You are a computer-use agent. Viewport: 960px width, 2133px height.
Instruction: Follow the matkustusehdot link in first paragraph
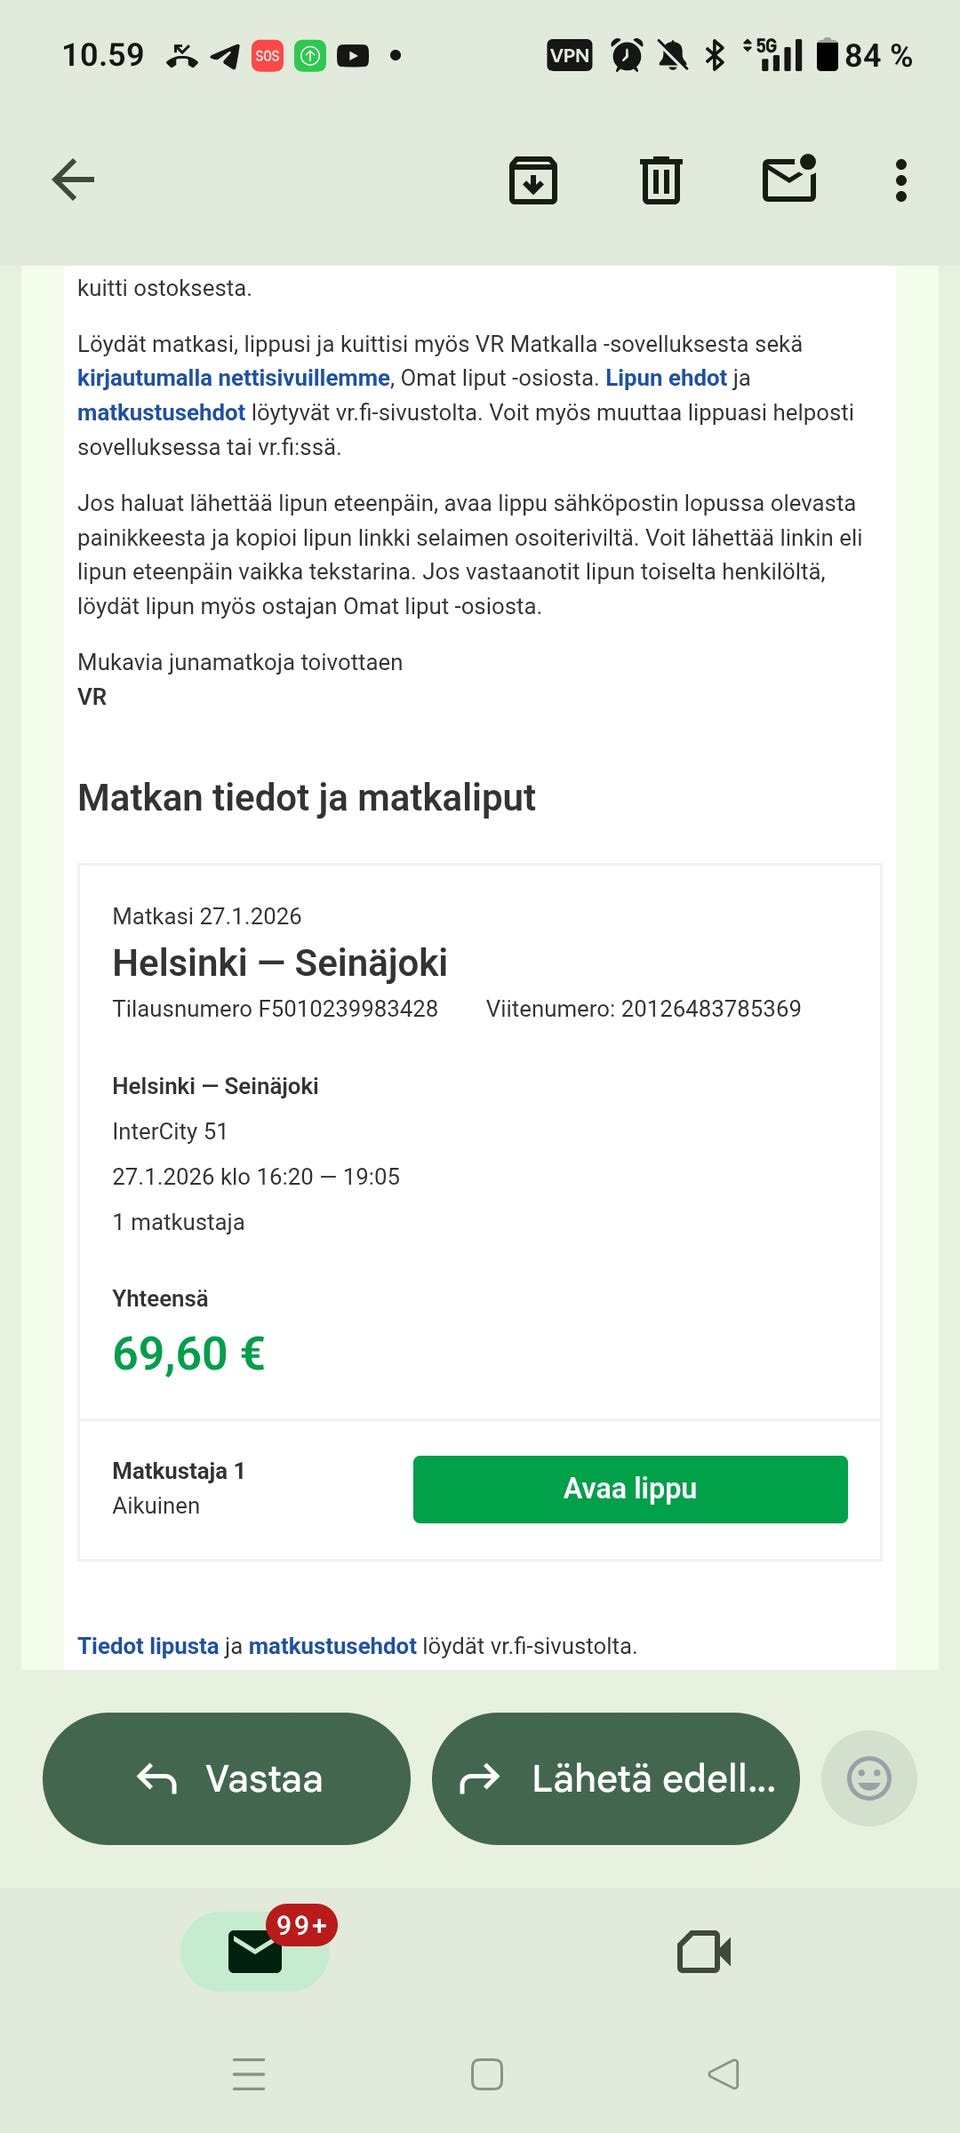click(161, 413)
